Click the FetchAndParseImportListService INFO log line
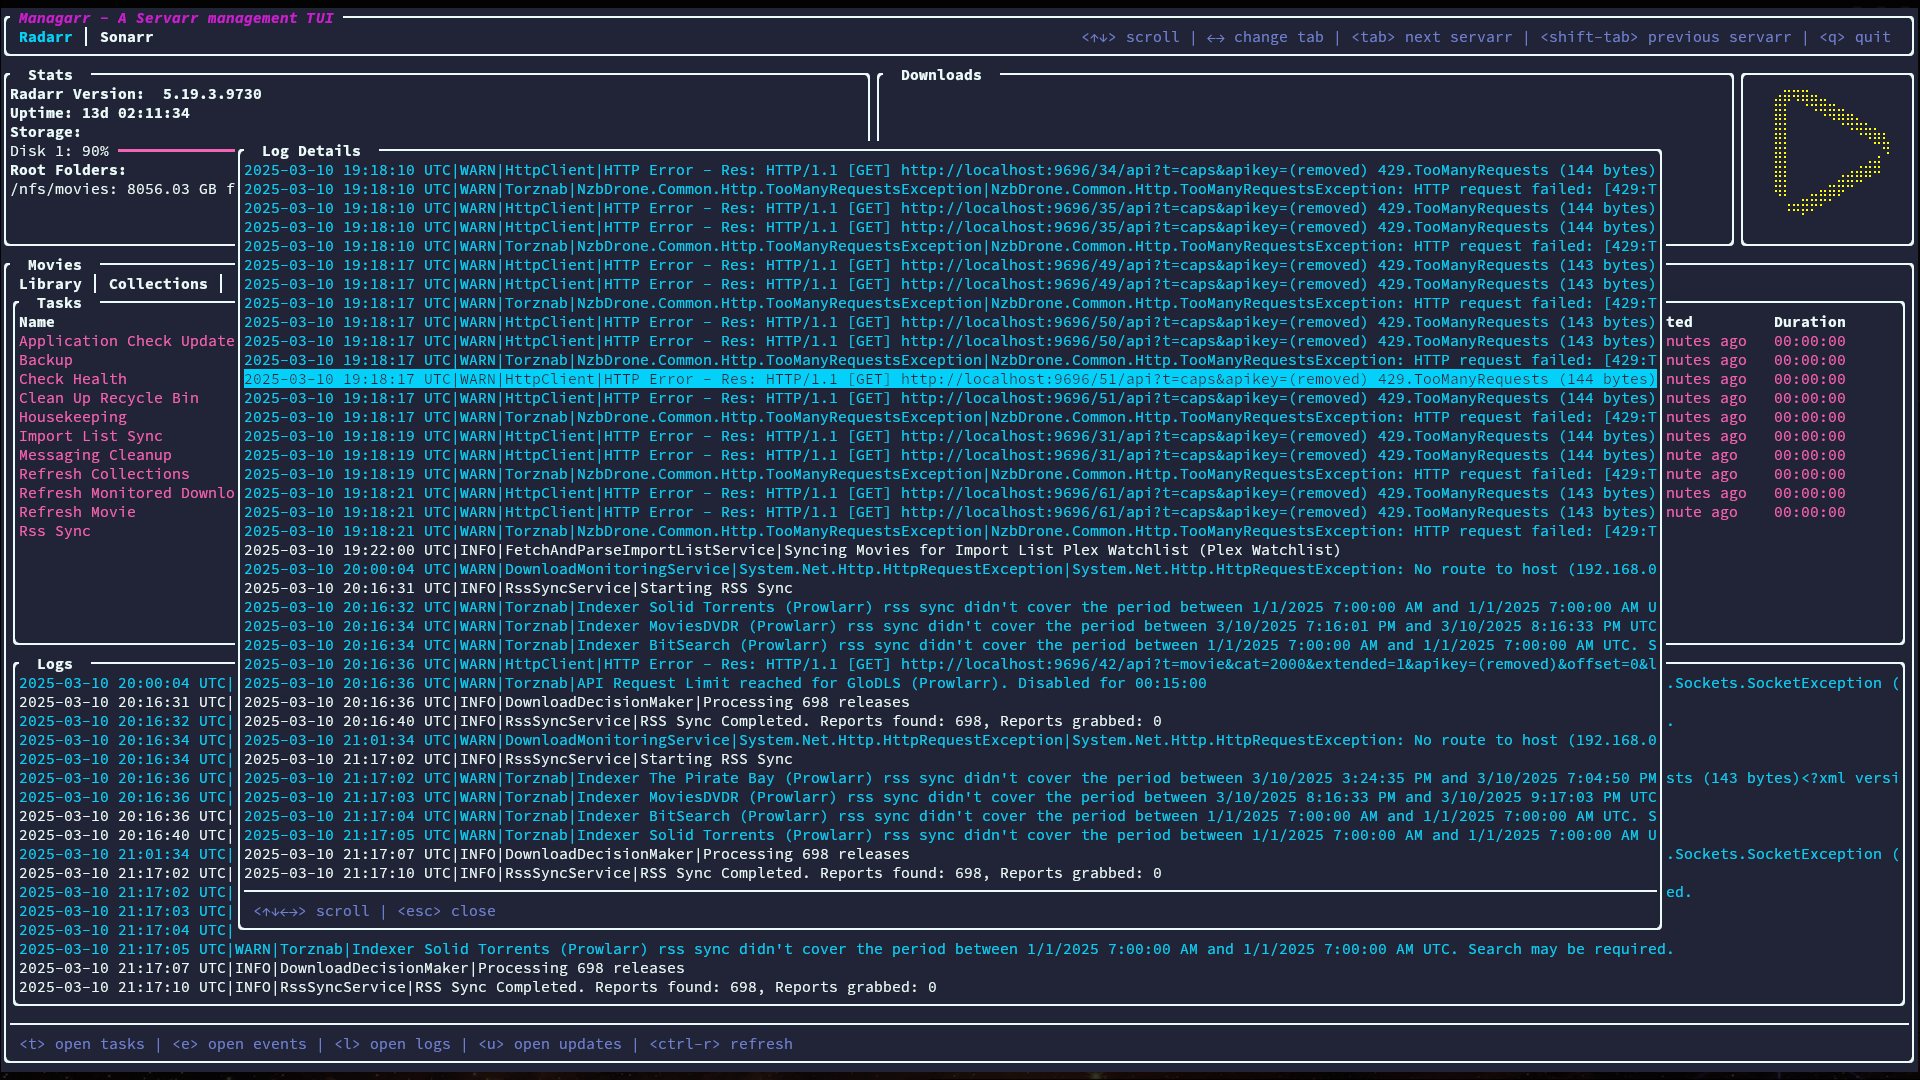Screen dimensions: 1920x1080 [792, 550]
